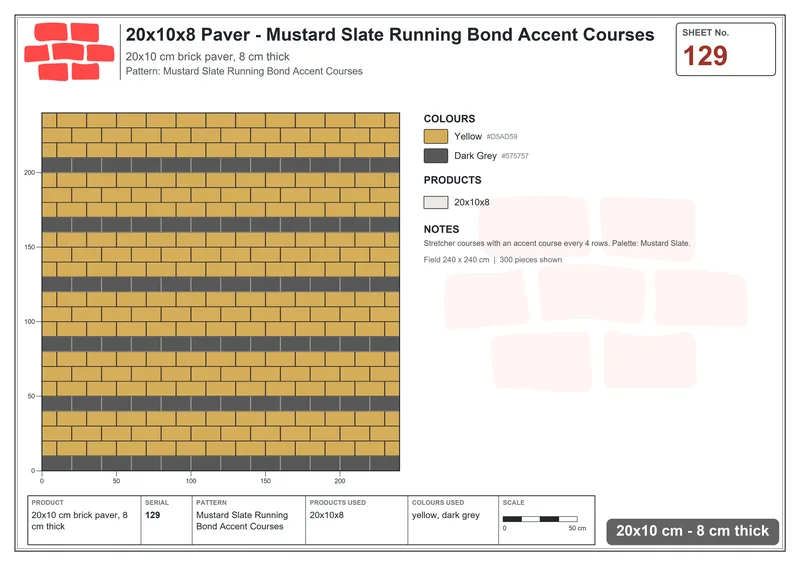Click the faded brick watermark graphic

[595, 294]
